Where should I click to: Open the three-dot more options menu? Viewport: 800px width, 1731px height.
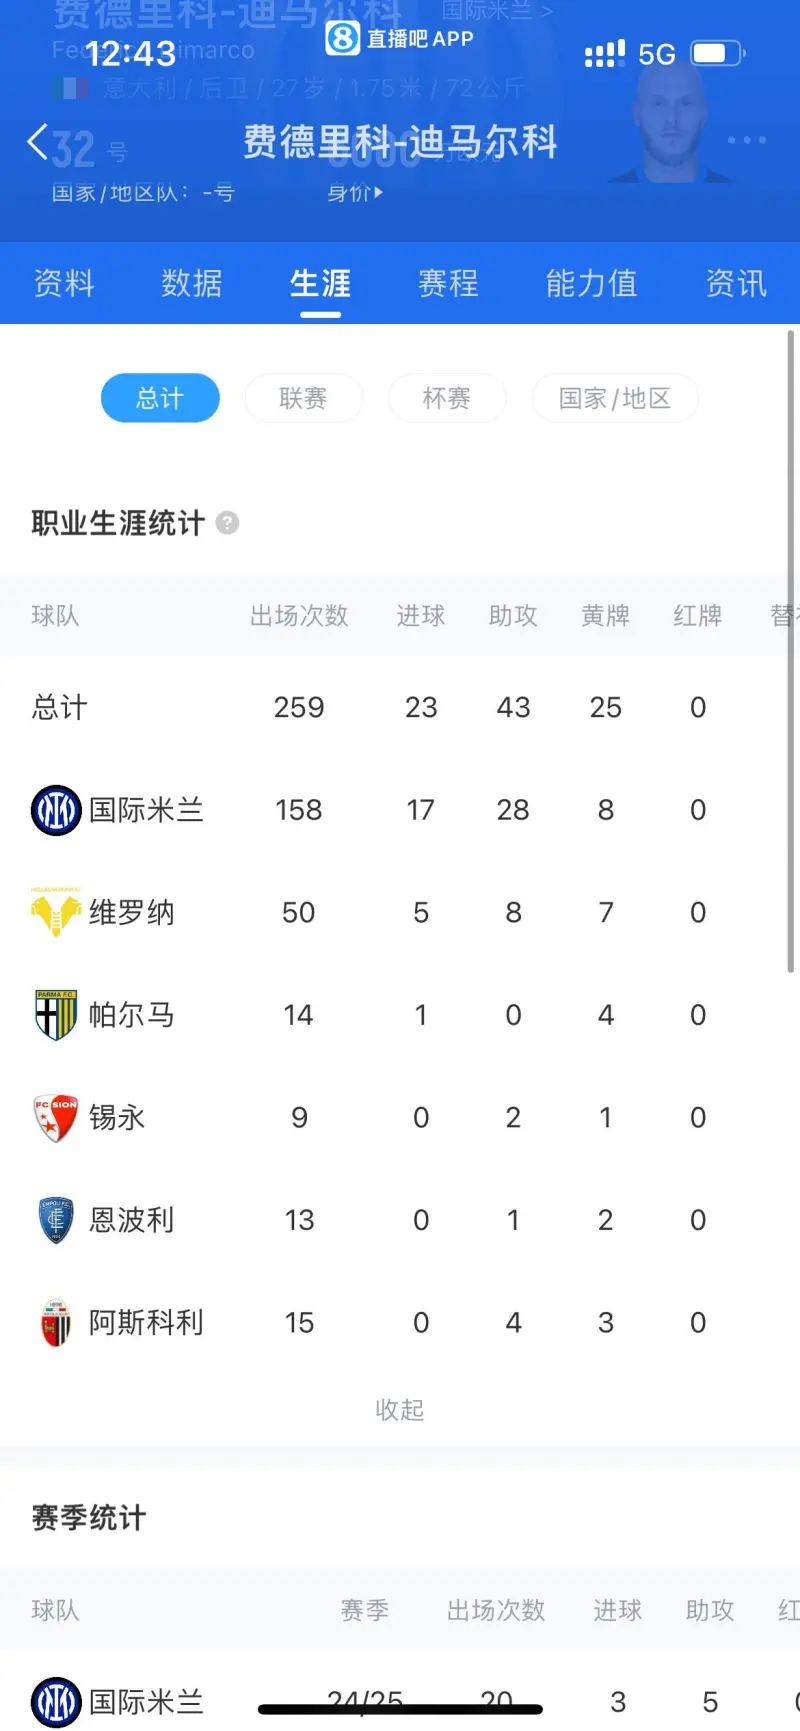coord(746,141)
